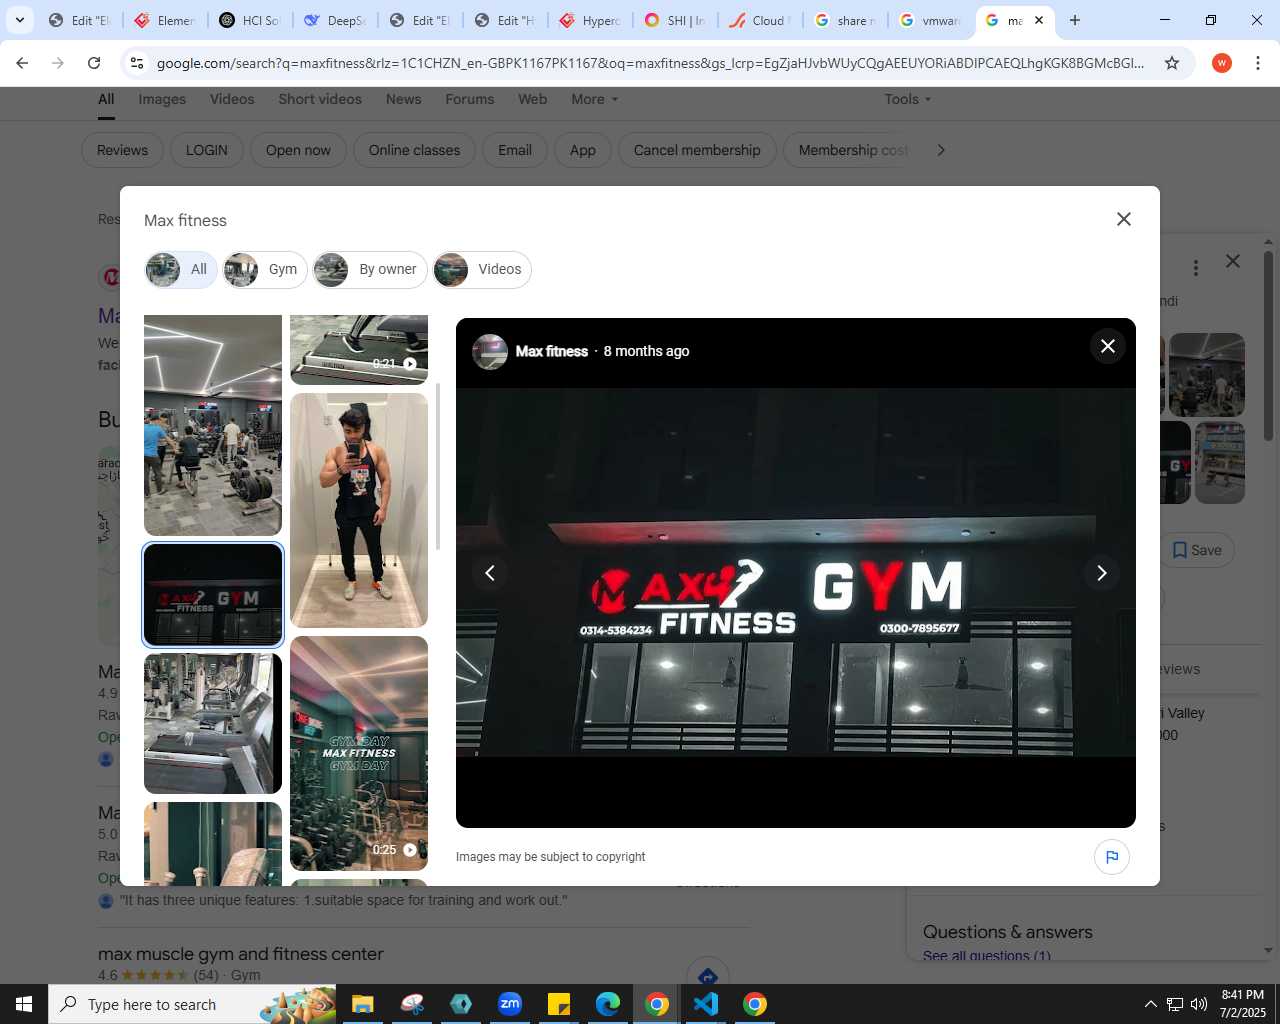Open the treadmill row photo thumbnail
Image resolution: width=1280 pixels, height=1024 pixels.
[213, 723]
